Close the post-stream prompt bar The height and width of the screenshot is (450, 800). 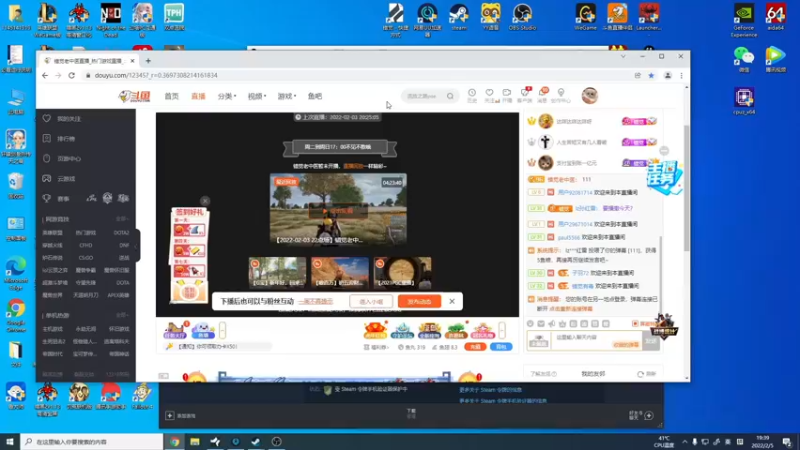tap(452, 302)
